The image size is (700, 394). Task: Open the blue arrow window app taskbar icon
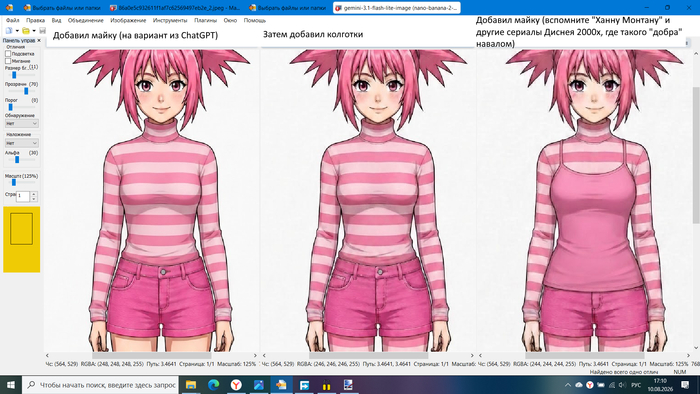coord(304,385)
